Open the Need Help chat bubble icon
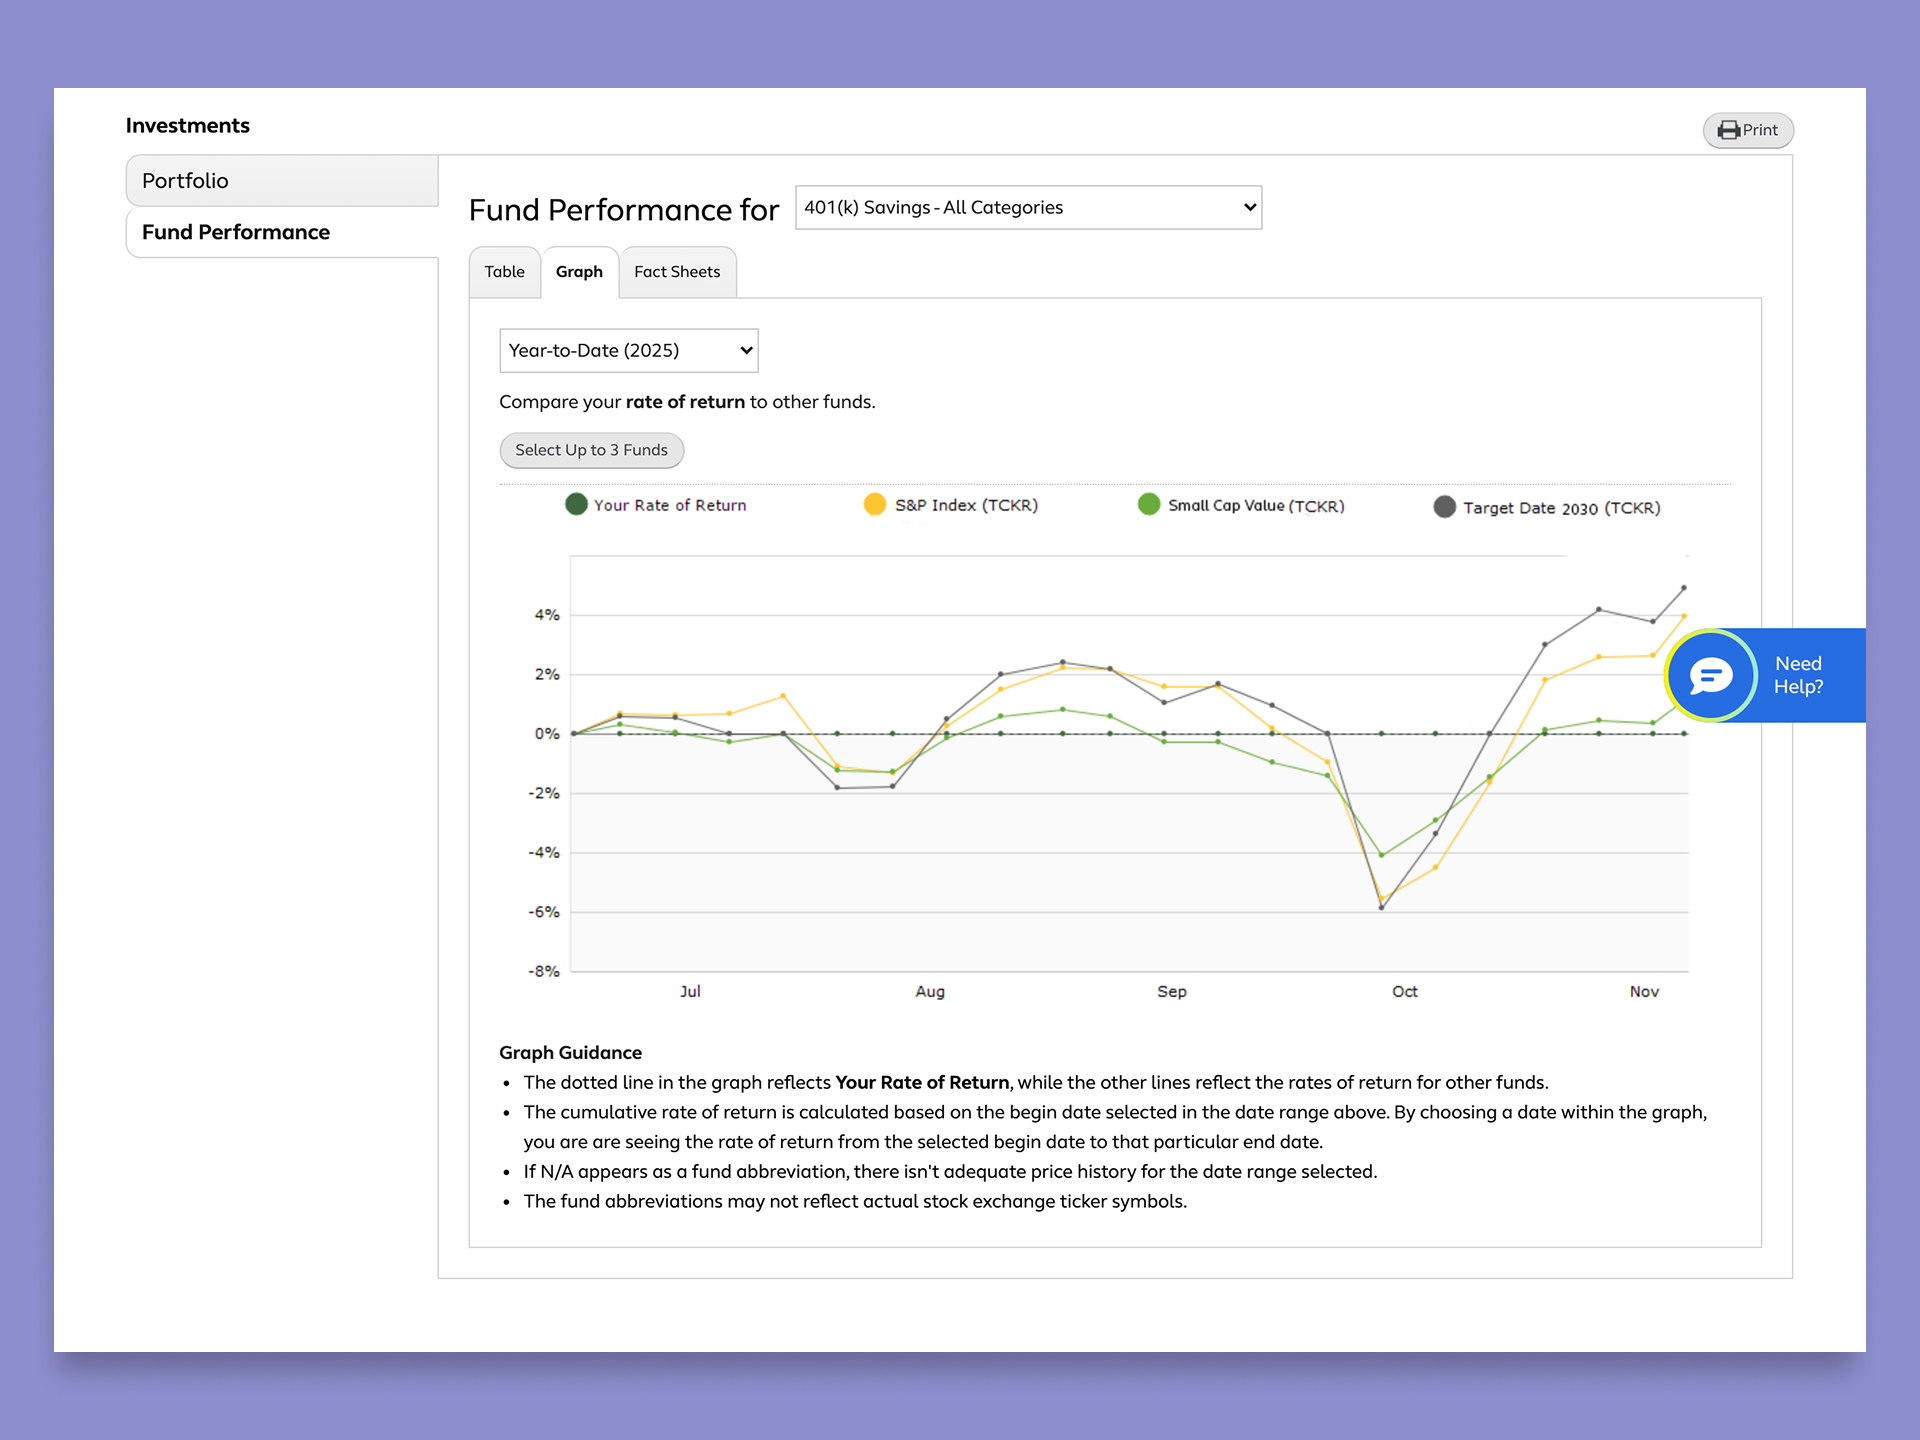 (1711, 676)
